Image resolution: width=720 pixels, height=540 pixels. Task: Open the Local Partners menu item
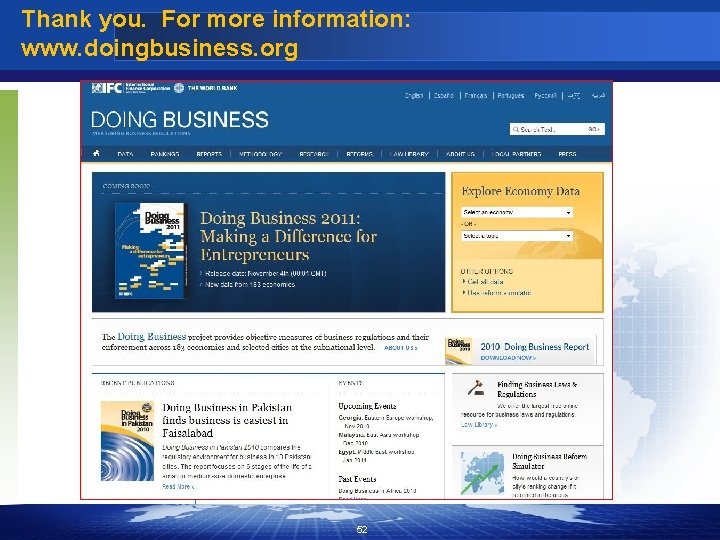pos(517,154)
